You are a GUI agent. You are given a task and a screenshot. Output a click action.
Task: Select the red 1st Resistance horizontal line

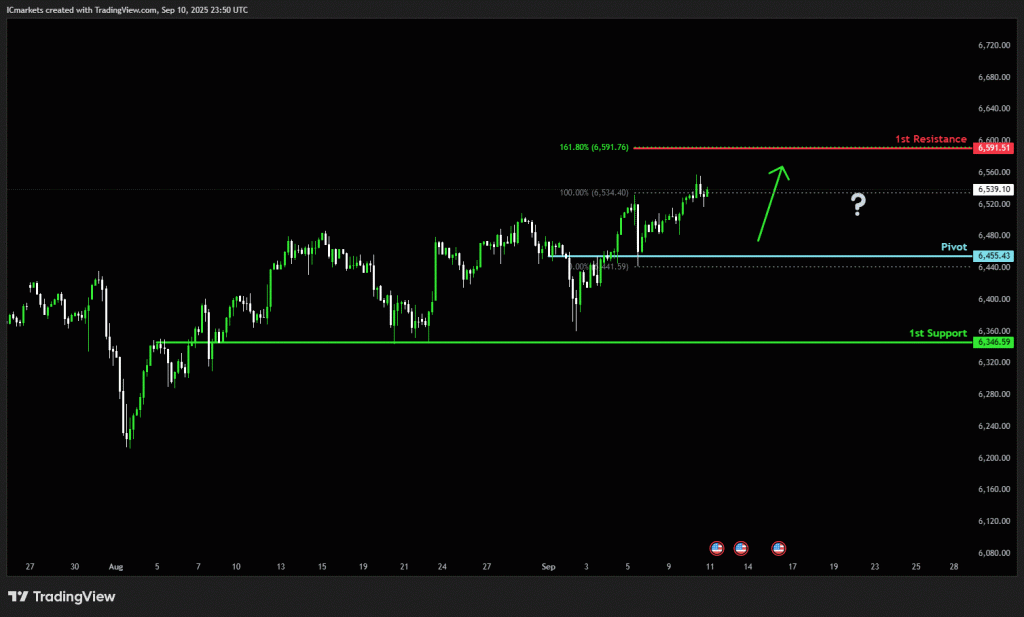(x=803, y=148)
